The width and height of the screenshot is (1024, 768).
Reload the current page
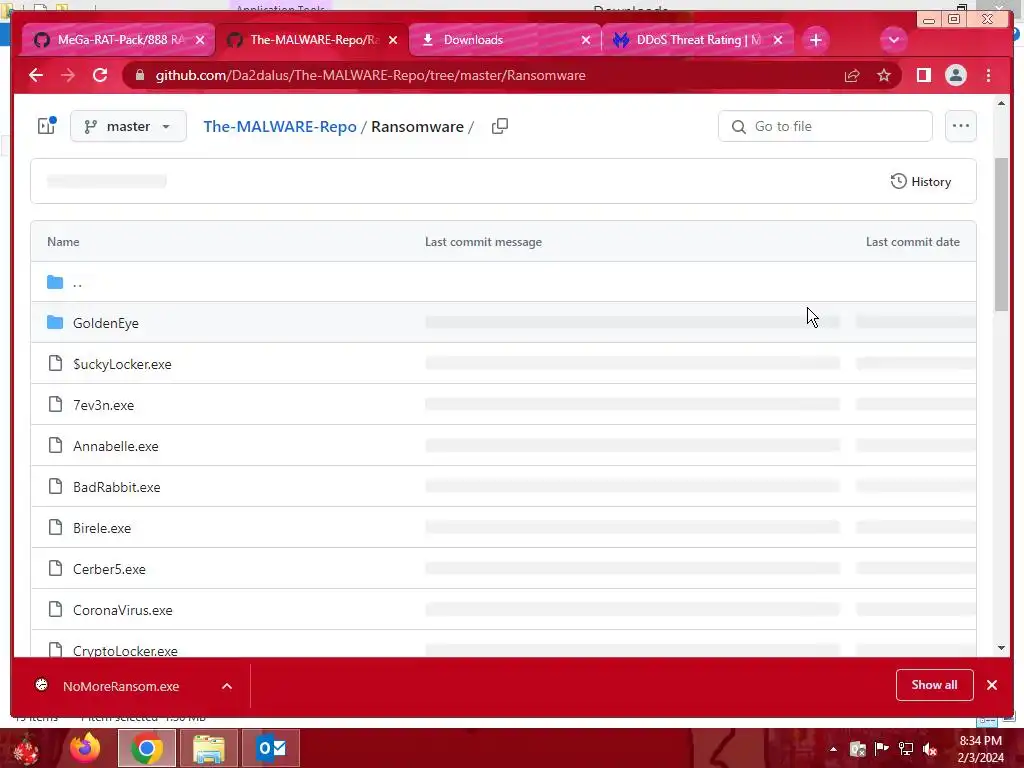tap(100, 75)
